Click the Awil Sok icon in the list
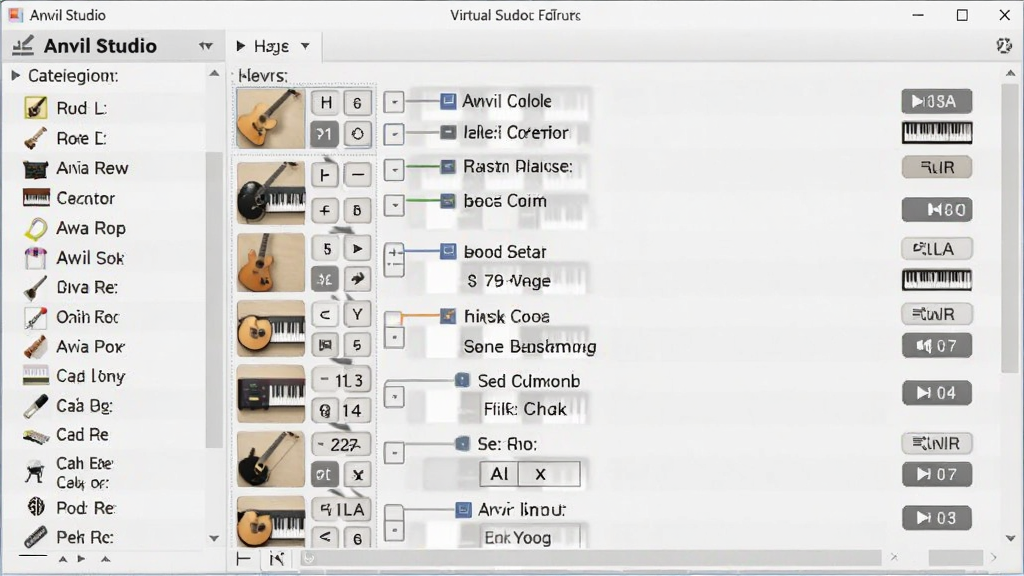This screenshot has width=1024, height=576. 36,258
